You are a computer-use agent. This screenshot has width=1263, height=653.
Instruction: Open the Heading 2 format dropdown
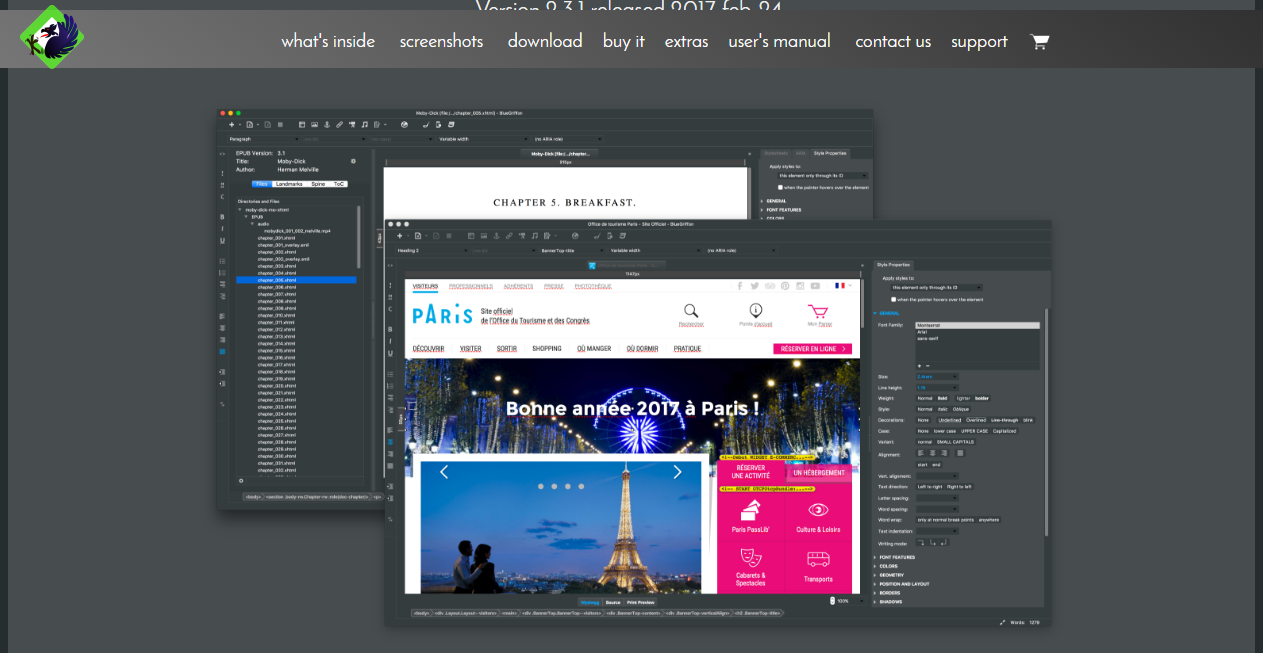pos(432,250)
